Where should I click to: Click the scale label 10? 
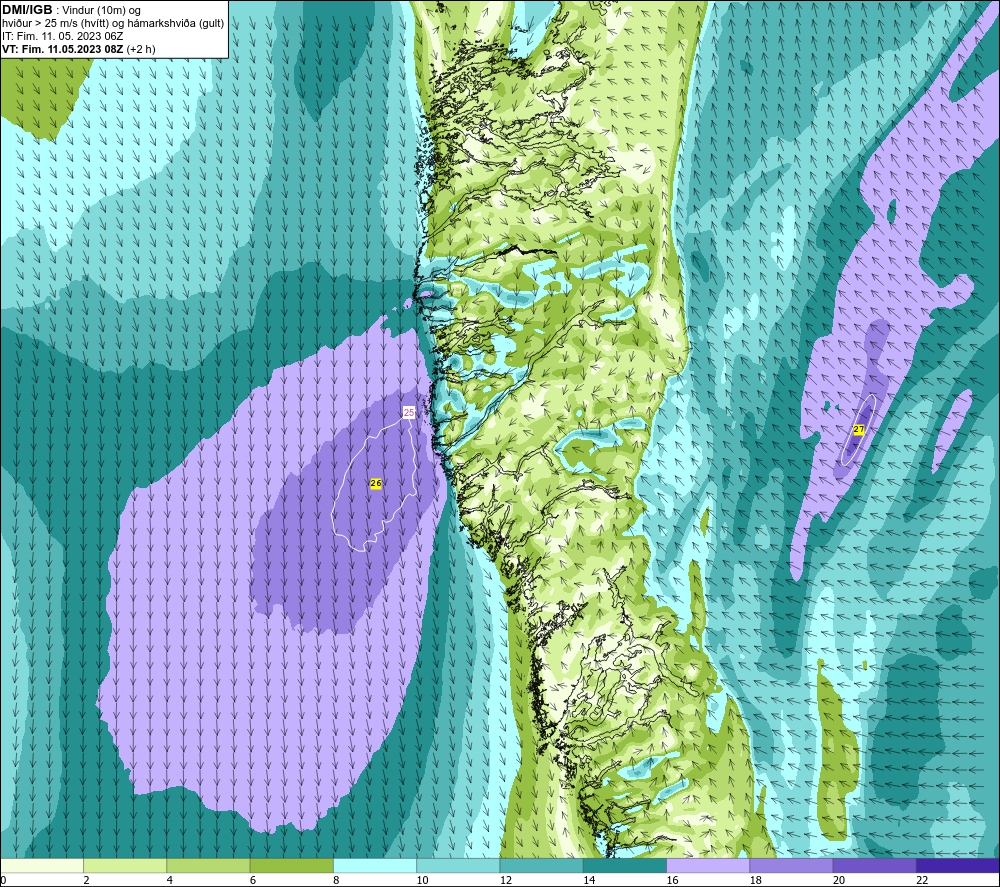pos(423,880)
